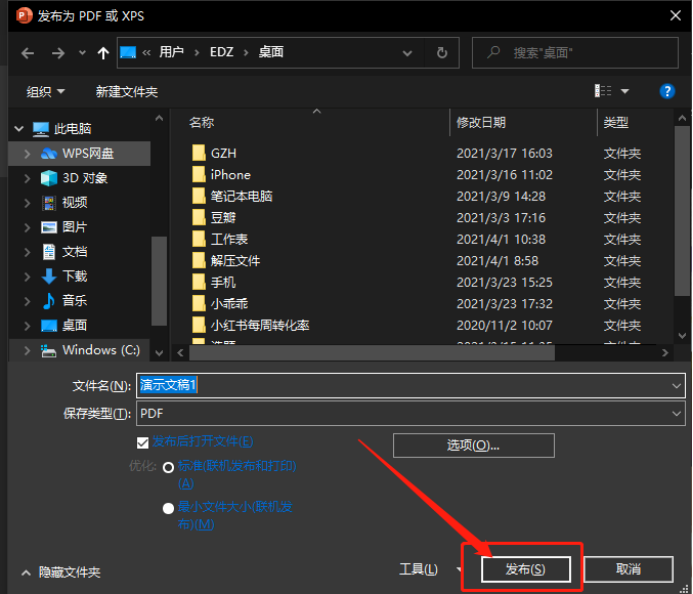
Task: Click the 取消 button
Action: pyautogui.click(x=628, y=569)
